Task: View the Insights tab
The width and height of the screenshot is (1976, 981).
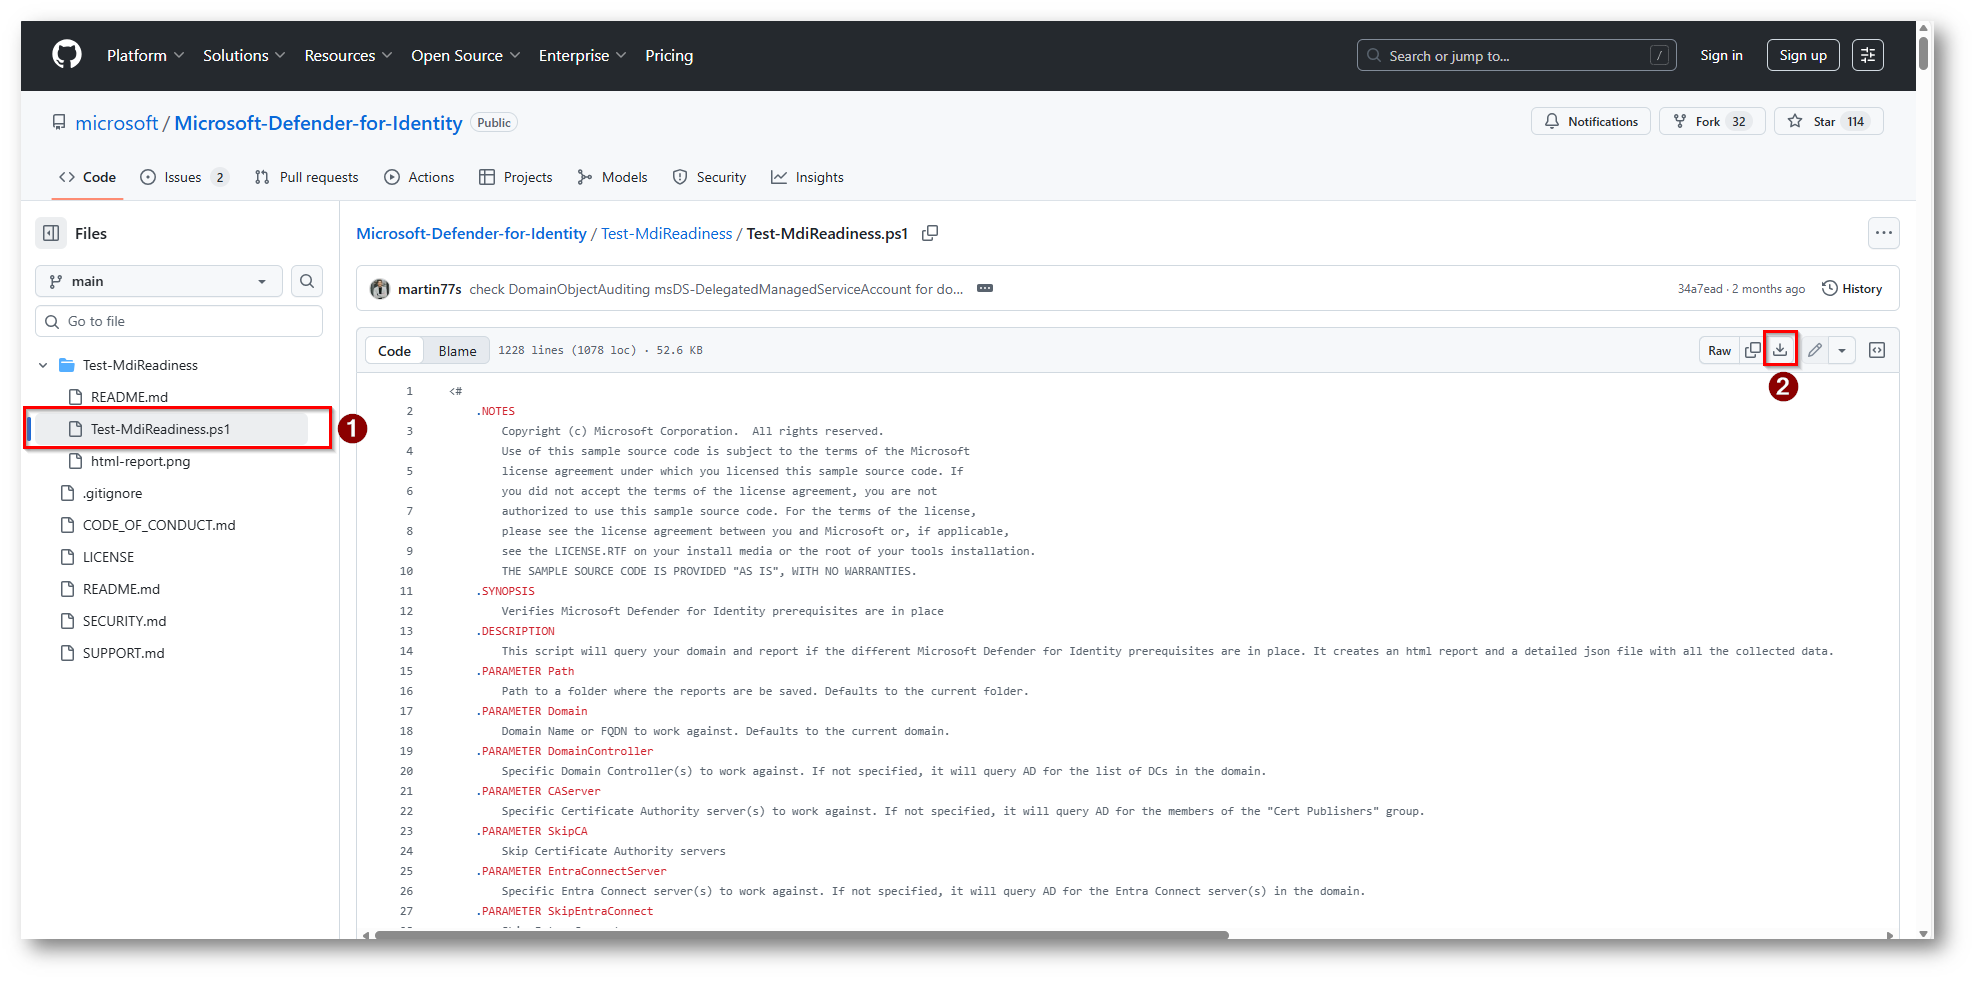Action: click(807, 177)
